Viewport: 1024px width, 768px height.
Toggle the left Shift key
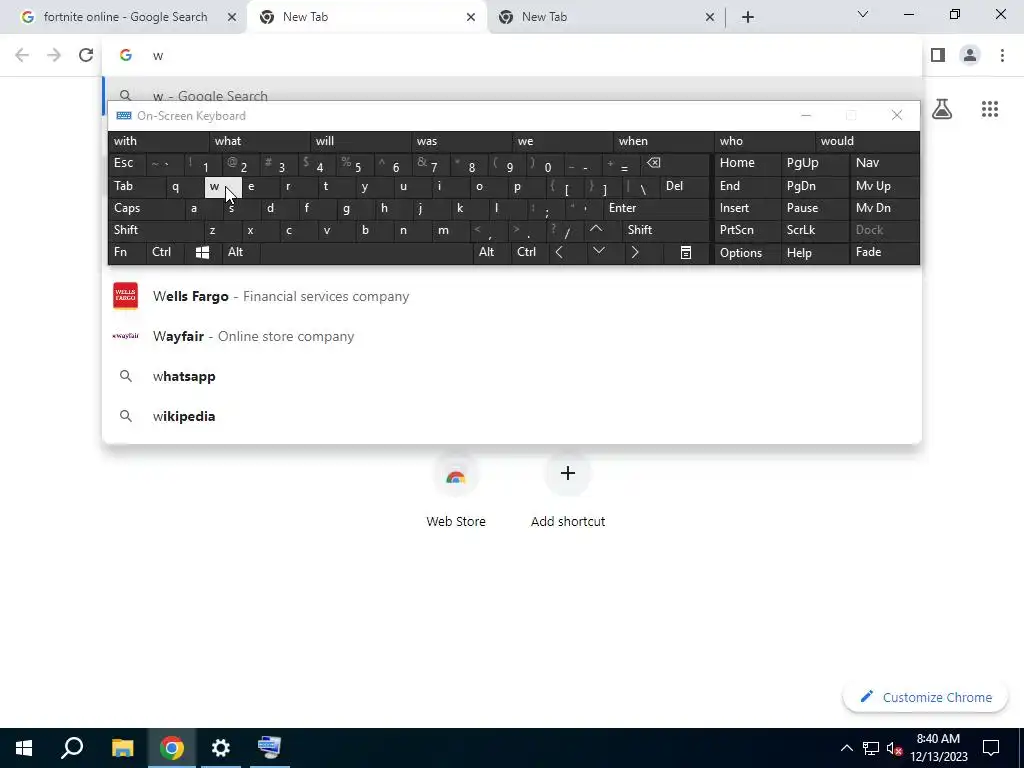tap(155, 230)
